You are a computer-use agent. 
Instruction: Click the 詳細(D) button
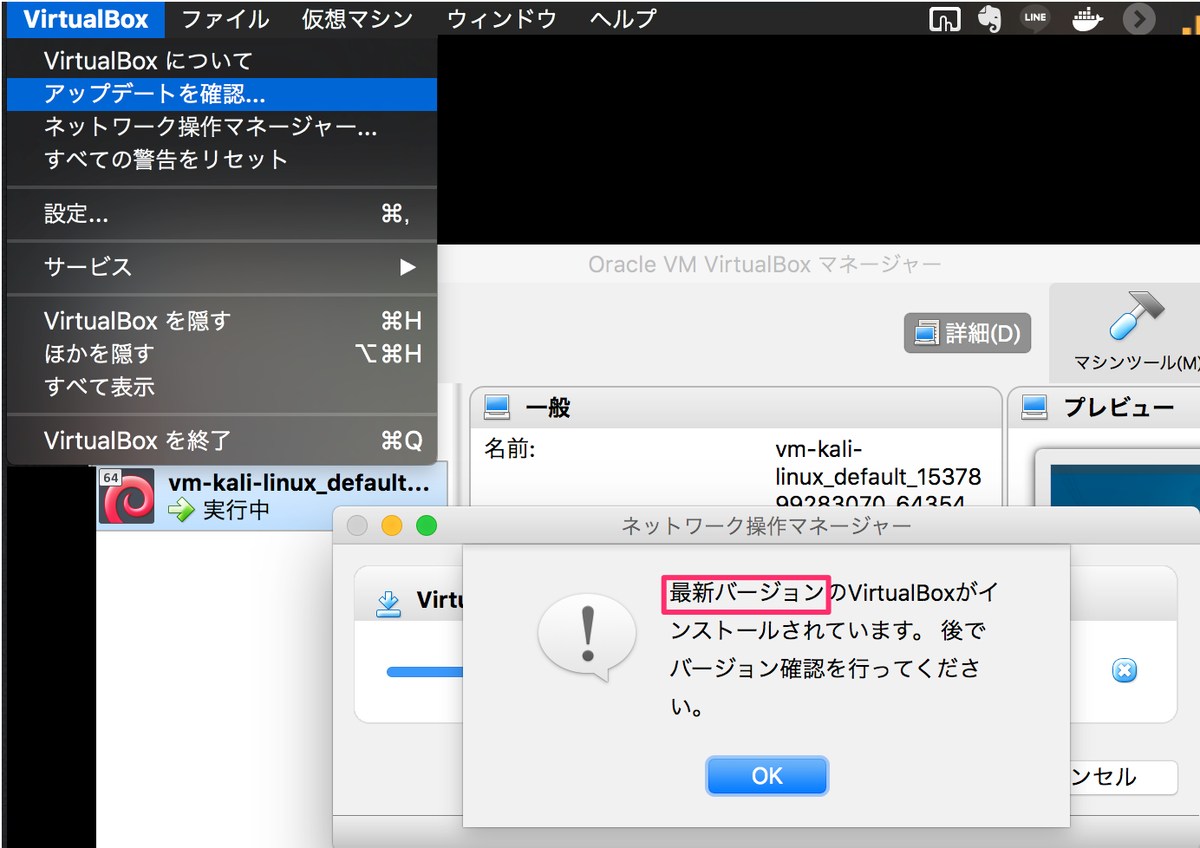pyautogui.click(x=968, y=334)
